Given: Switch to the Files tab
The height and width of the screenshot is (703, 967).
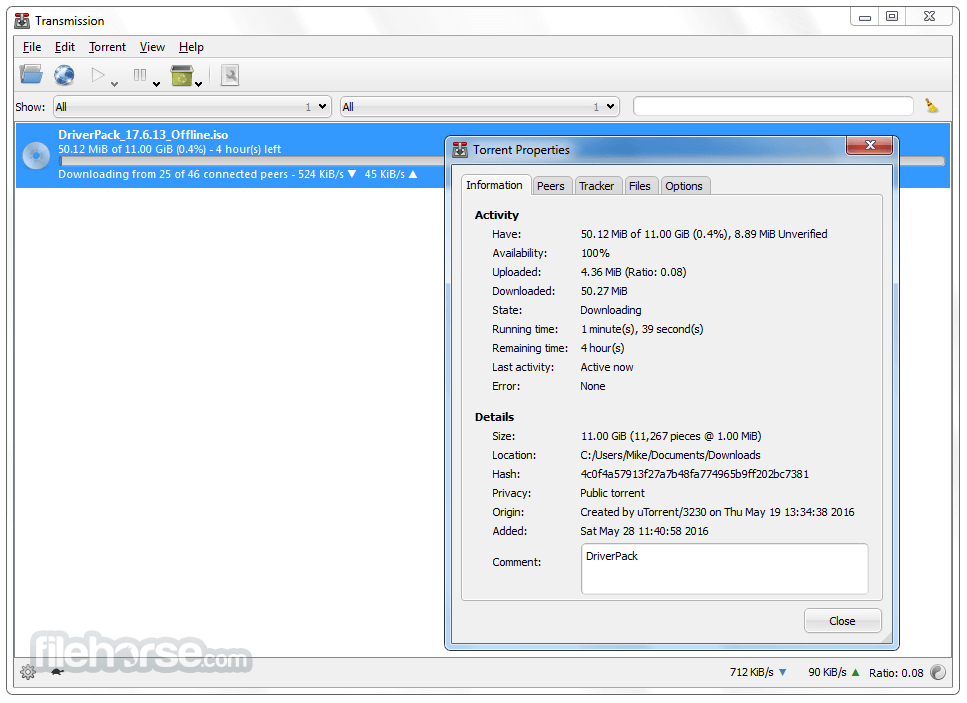Looking at the screenshot, I should click(640, 186).
